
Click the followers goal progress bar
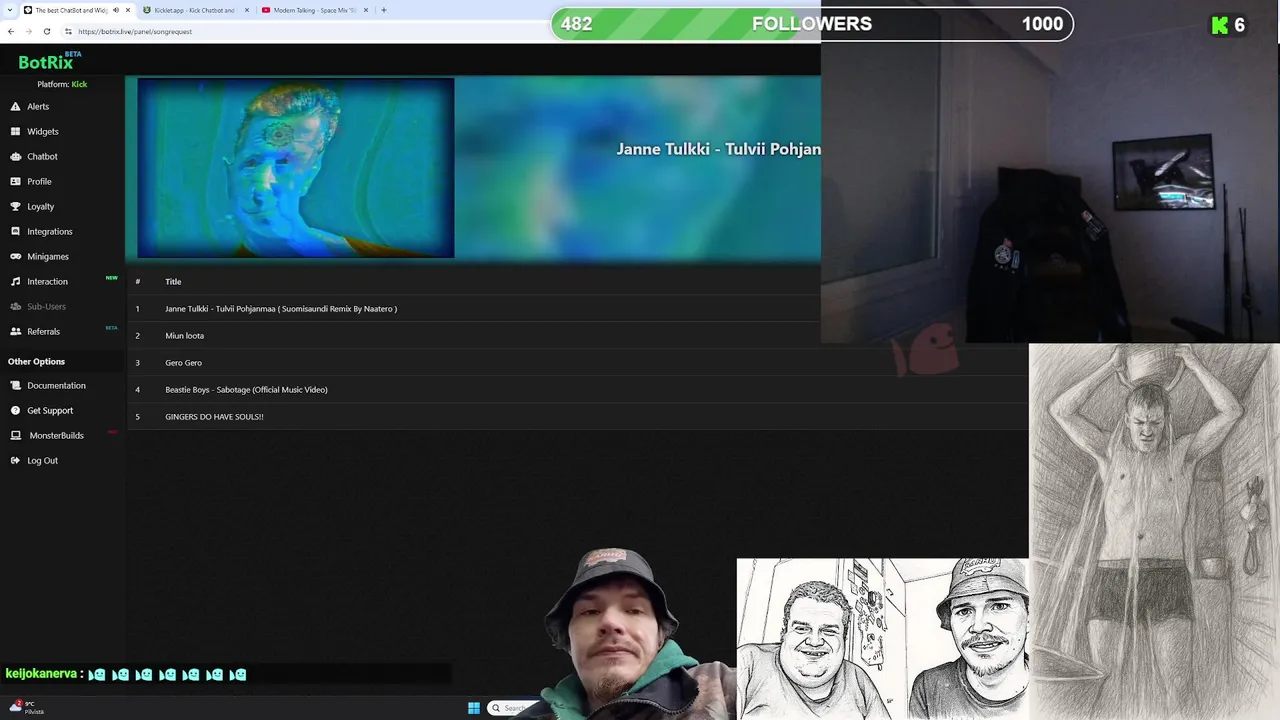coord(812,24)
